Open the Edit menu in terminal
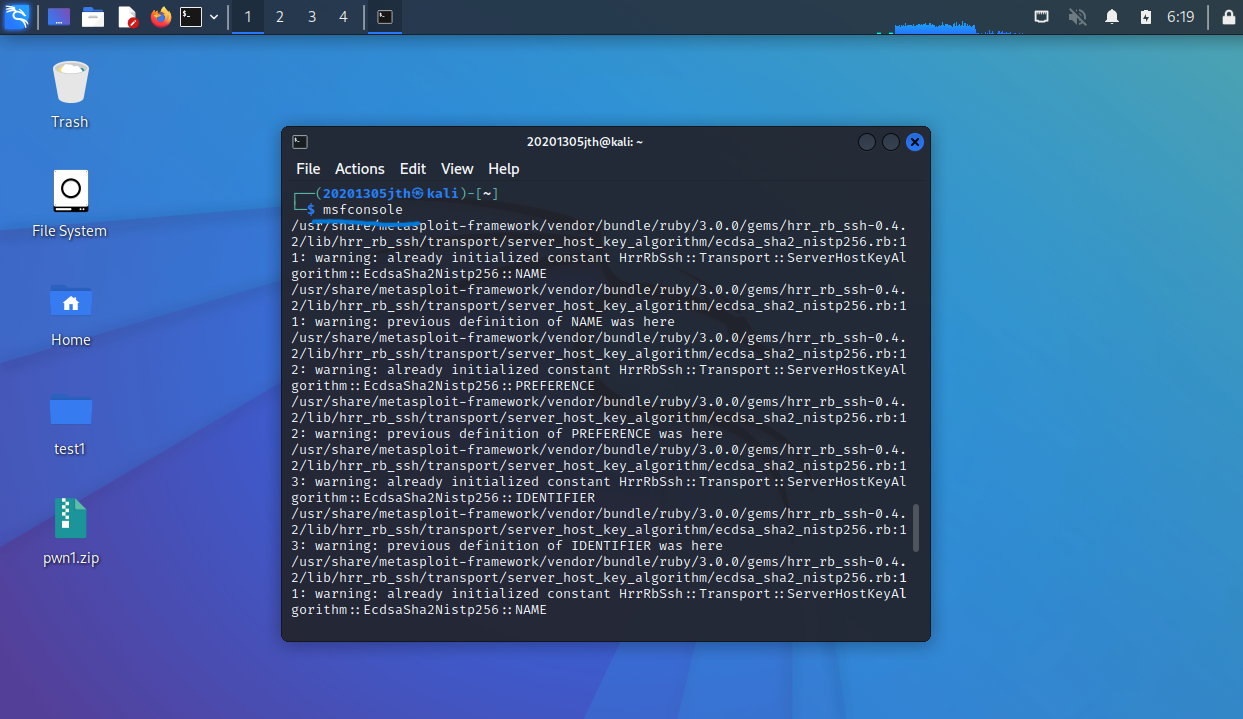Viewport: 1243px width, 719px height. pos(413,169)
